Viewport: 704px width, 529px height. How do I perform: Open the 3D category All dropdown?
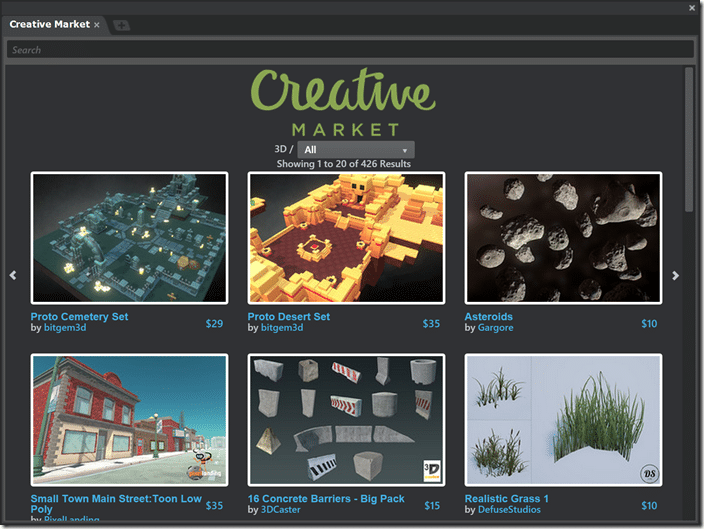(356, 150)
